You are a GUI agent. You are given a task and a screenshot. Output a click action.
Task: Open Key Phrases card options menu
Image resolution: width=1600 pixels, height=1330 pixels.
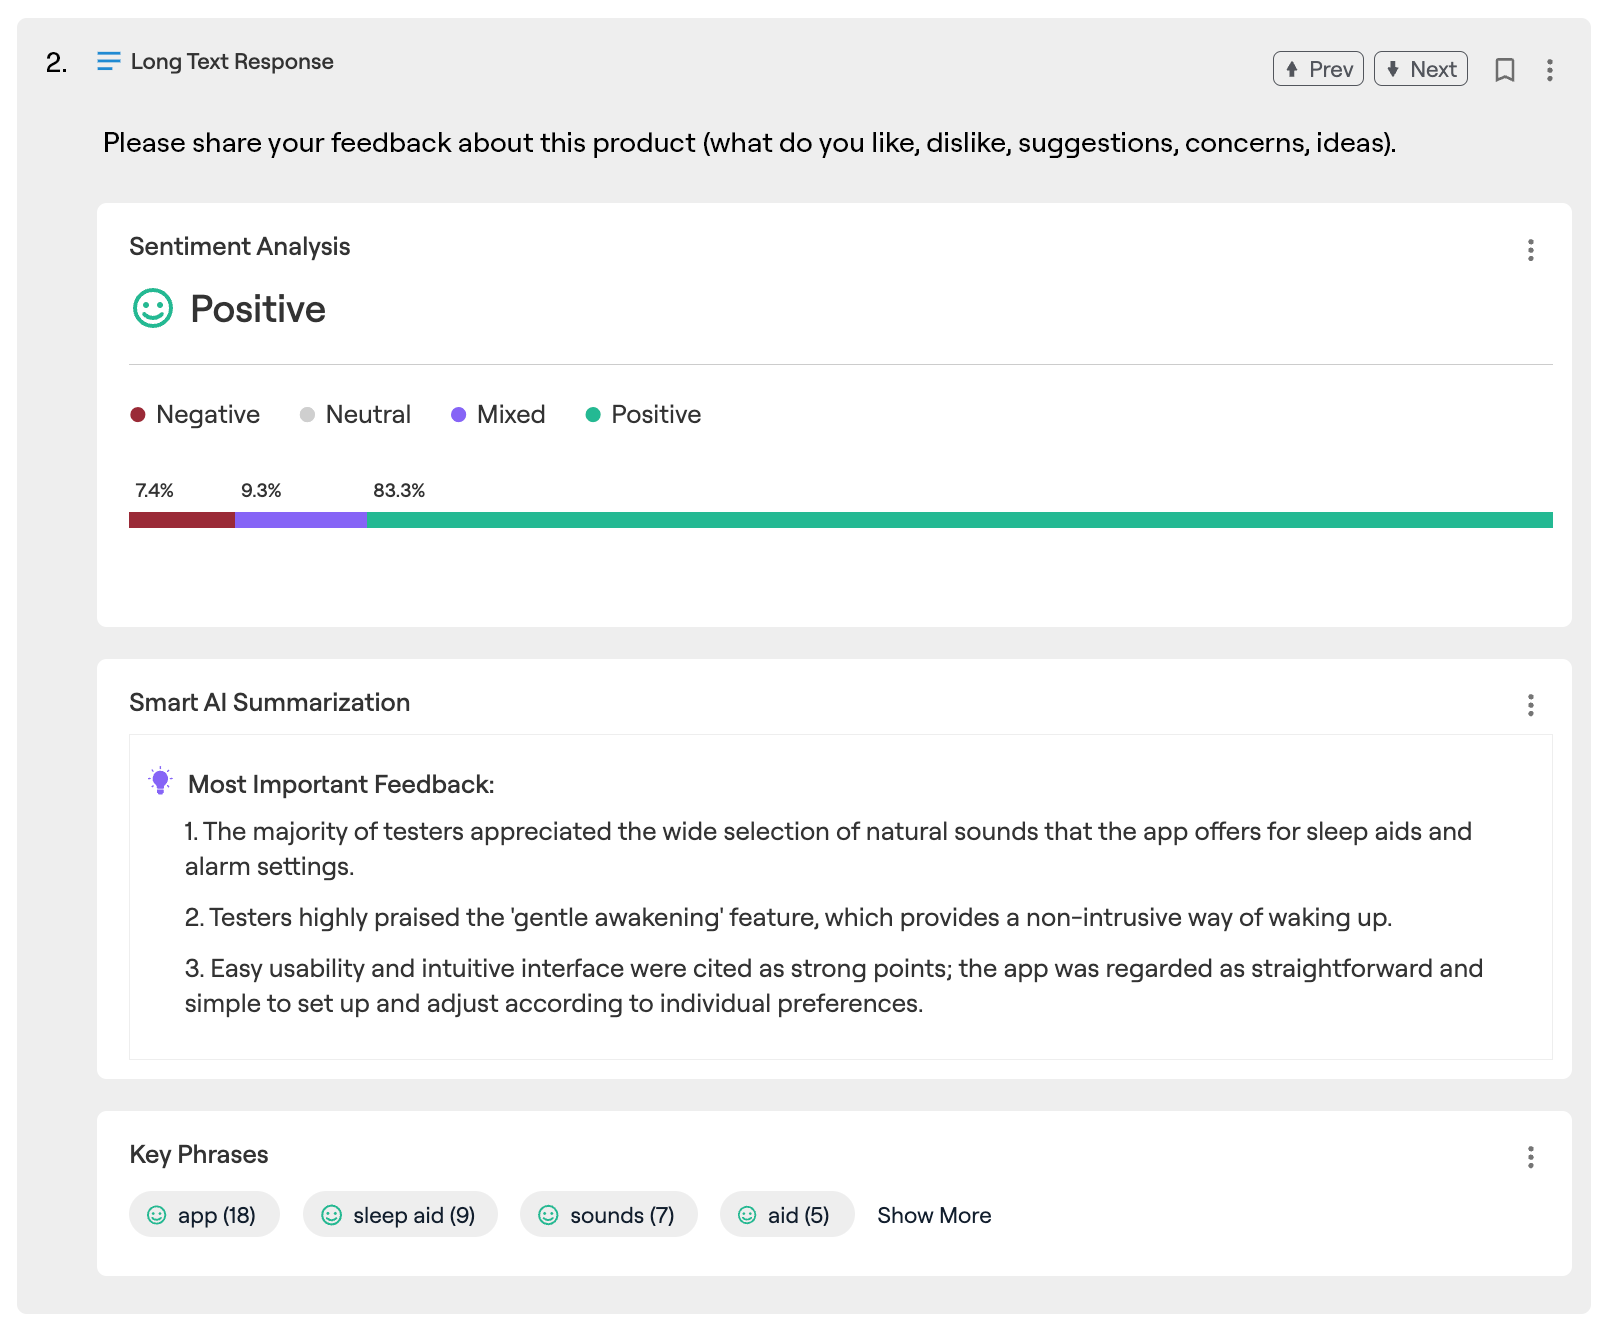[1530, 1157]
